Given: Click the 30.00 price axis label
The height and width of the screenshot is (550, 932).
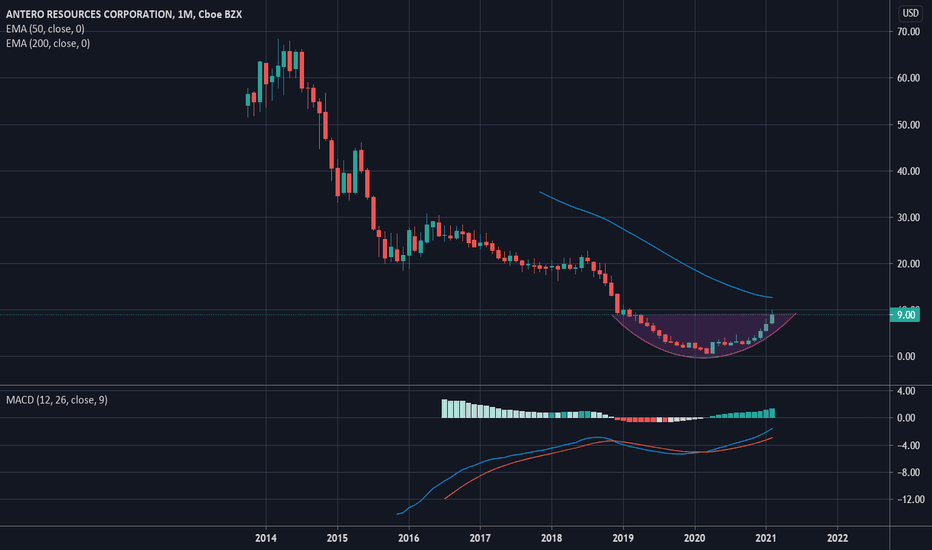Looking at the screenshot, I should coord(908,218).
